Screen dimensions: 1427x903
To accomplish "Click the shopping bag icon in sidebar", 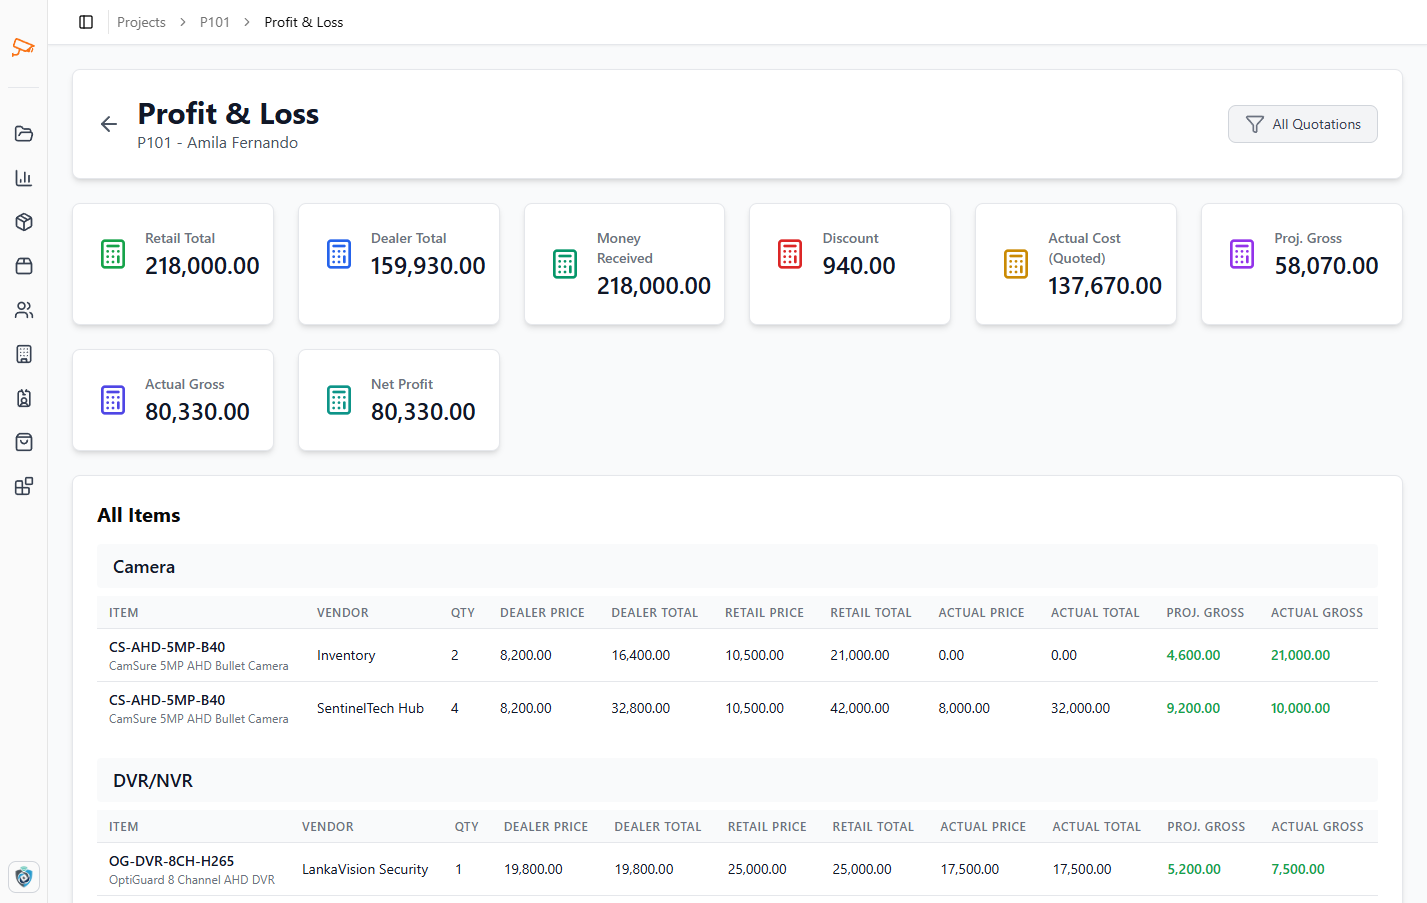I will (x=23, y=441).
